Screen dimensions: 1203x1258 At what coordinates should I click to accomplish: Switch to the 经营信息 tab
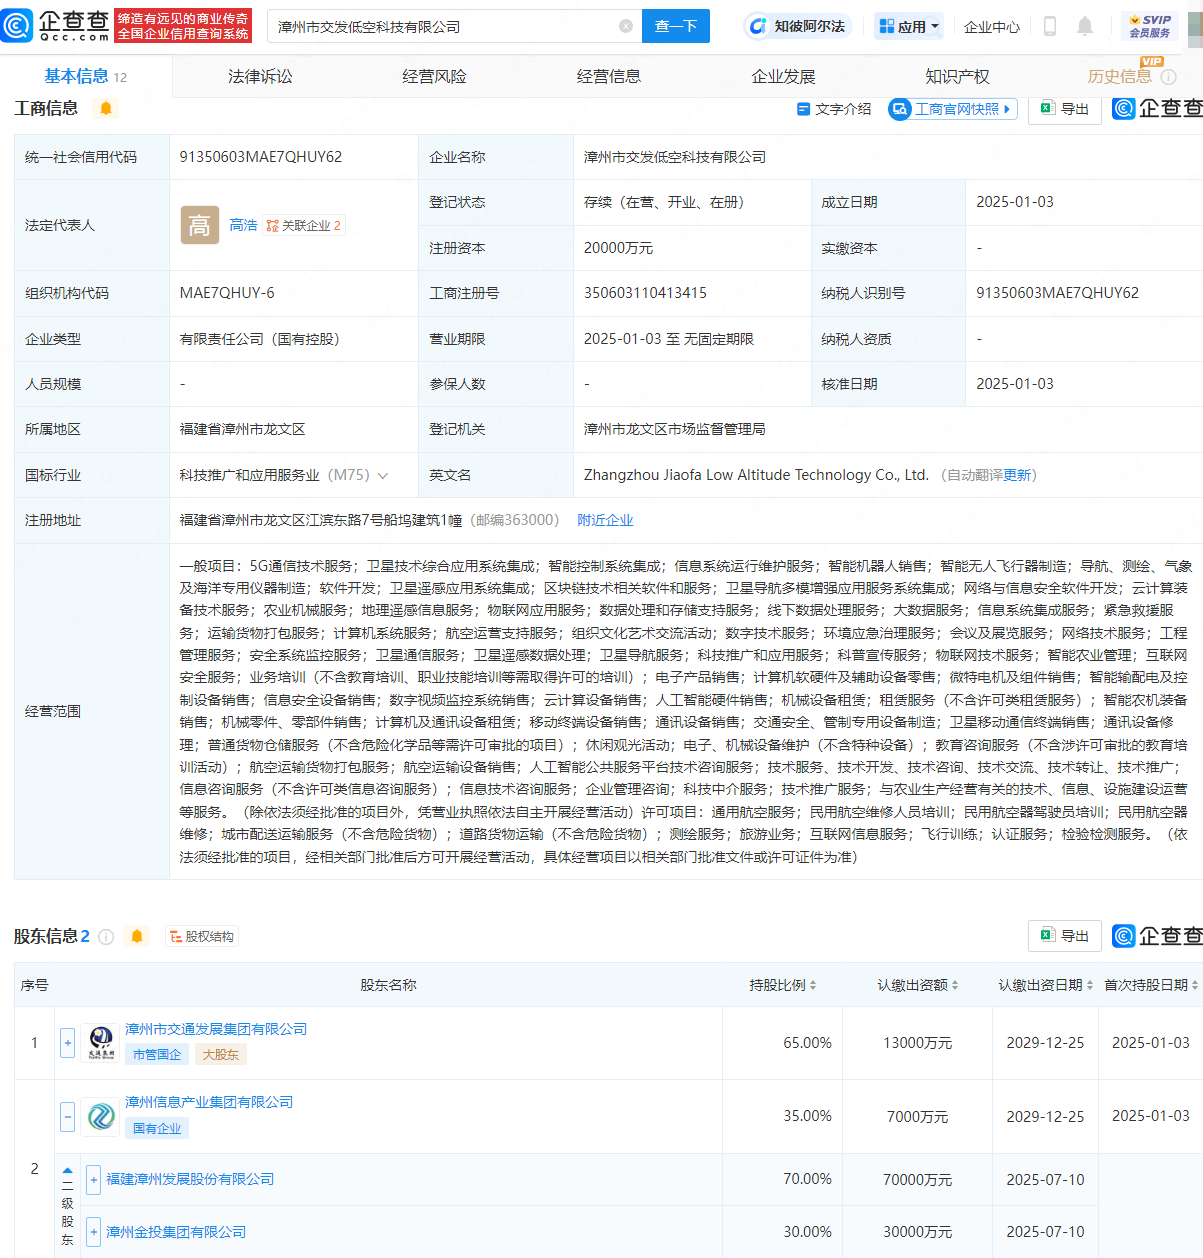tap(608, 76)
